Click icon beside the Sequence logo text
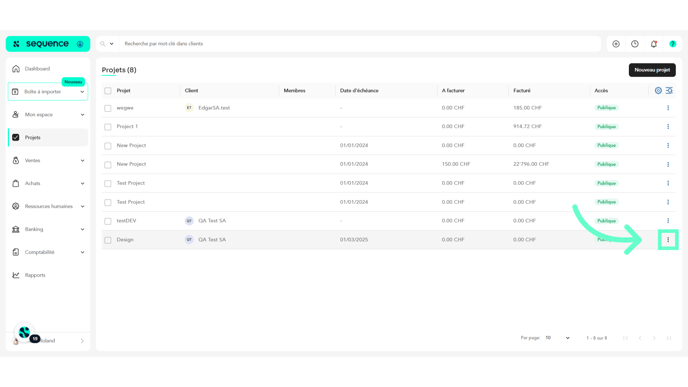688x387 pixels. [80, 44]
